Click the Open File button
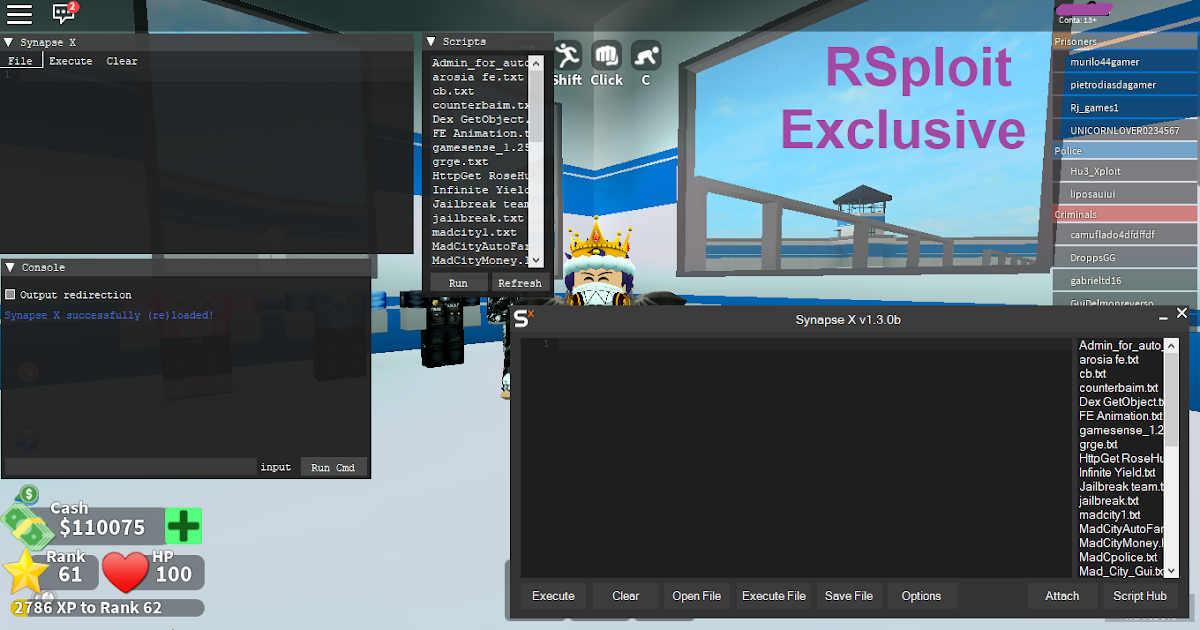Viewport: 1200px width, 630px height. pos(697,596)
